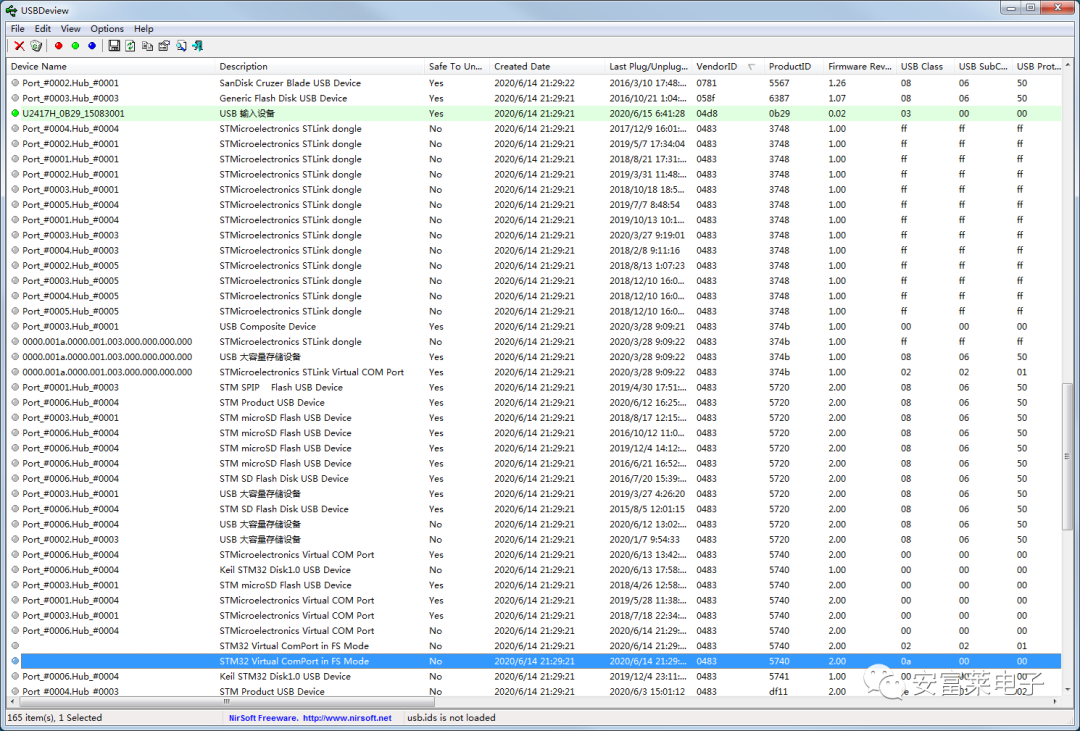The height and width of the screenshot is (731, 1080).
Task: Select the U2417H_0B29_15083001 device name
Action: point(73,114)
